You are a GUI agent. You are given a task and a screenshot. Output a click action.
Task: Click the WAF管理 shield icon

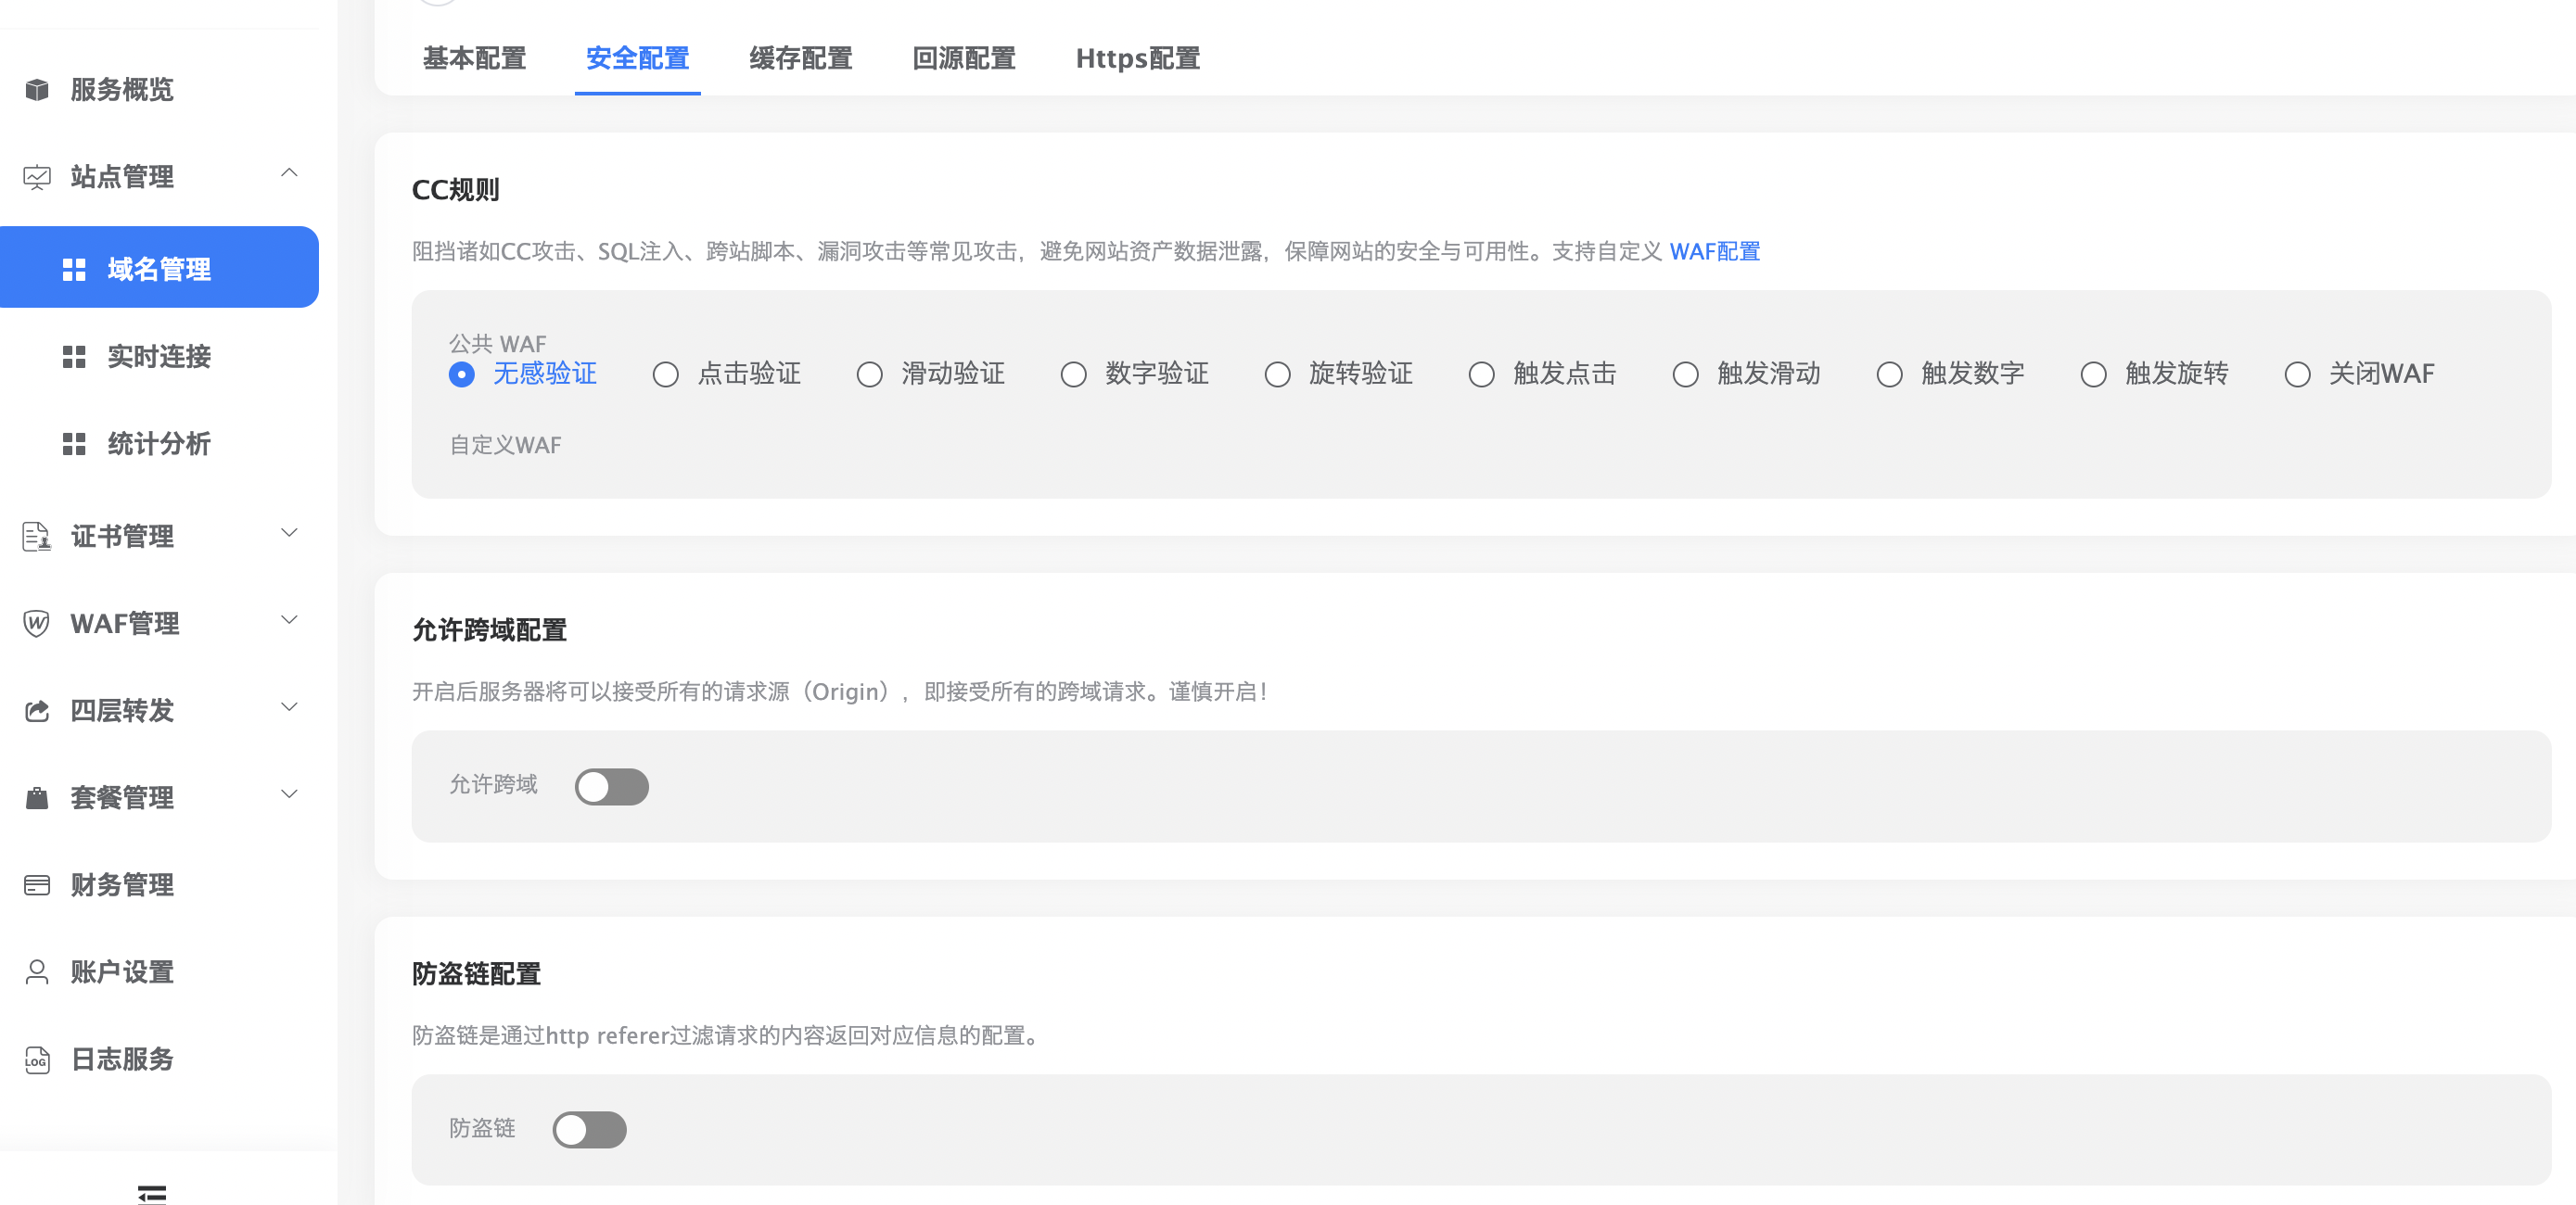37,624
